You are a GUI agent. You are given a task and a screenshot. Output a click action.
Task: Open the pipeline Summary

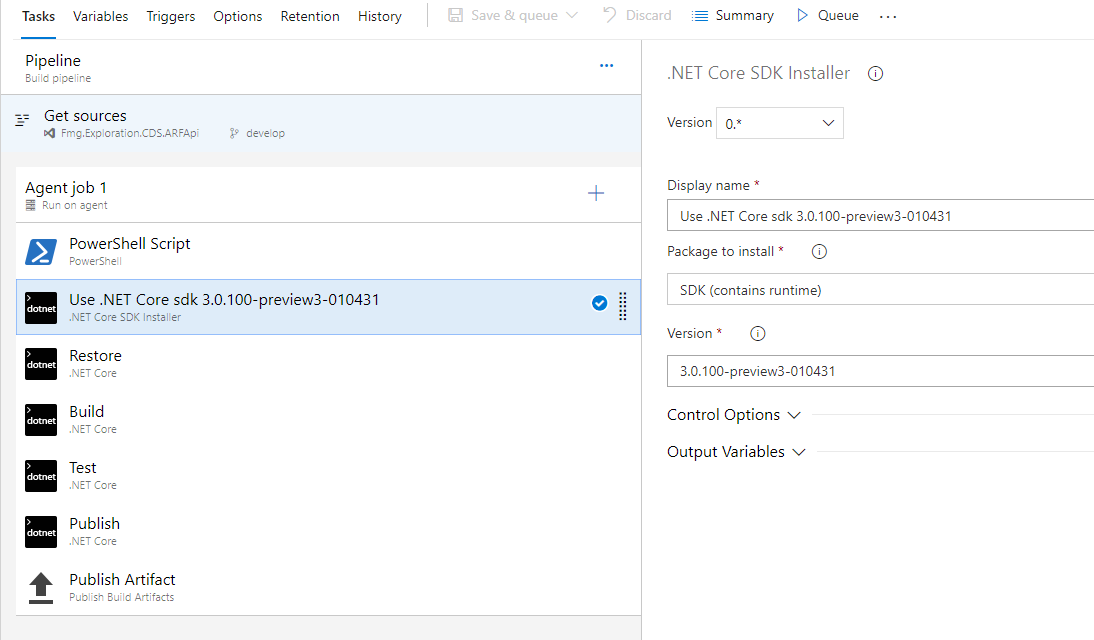pos(733,15)
